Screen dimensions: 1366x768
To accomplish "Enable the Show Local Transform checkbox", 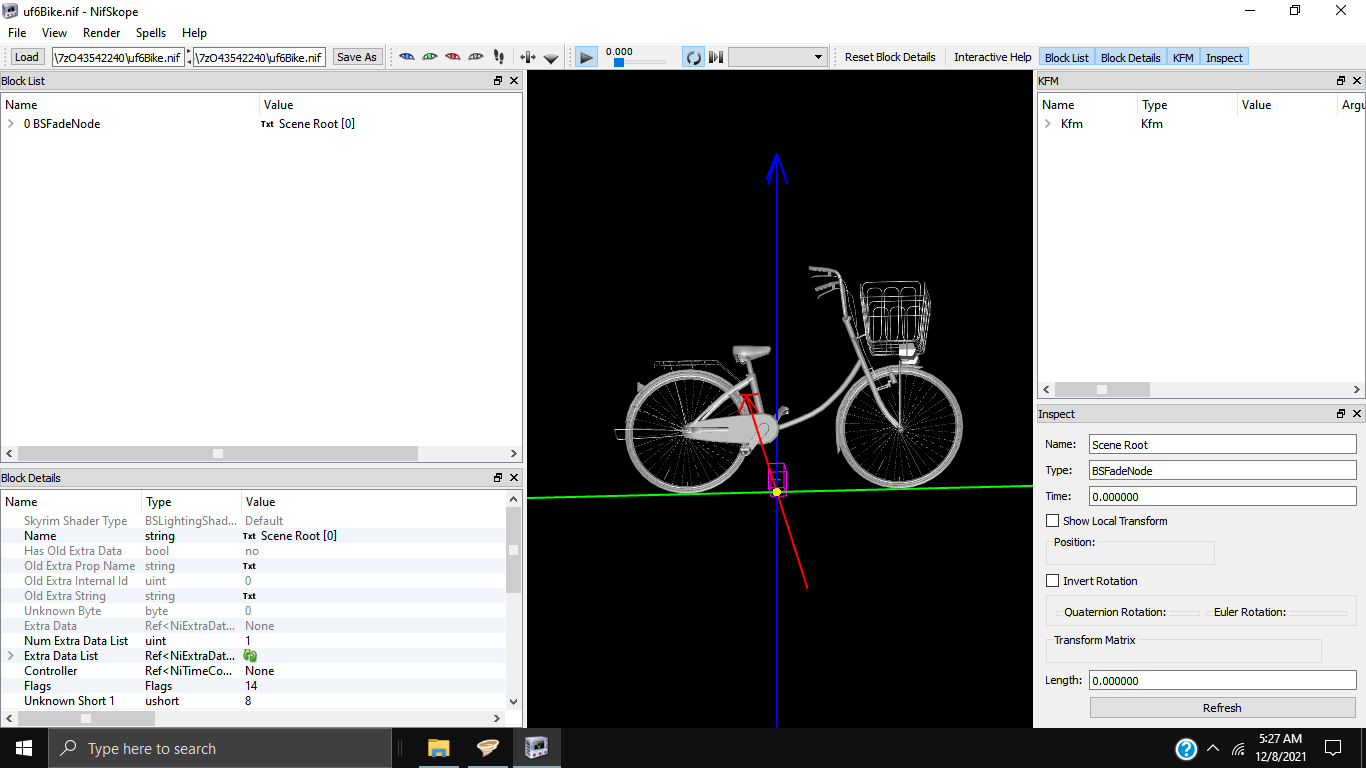I will point(1052,521).
